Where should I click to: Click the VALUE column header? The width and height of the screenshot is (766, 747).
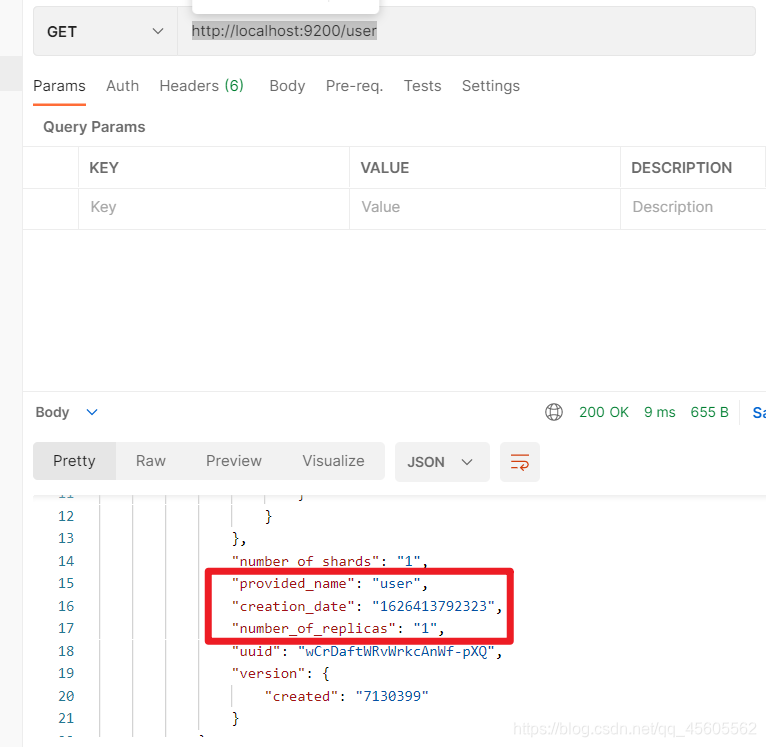[384, 168]
